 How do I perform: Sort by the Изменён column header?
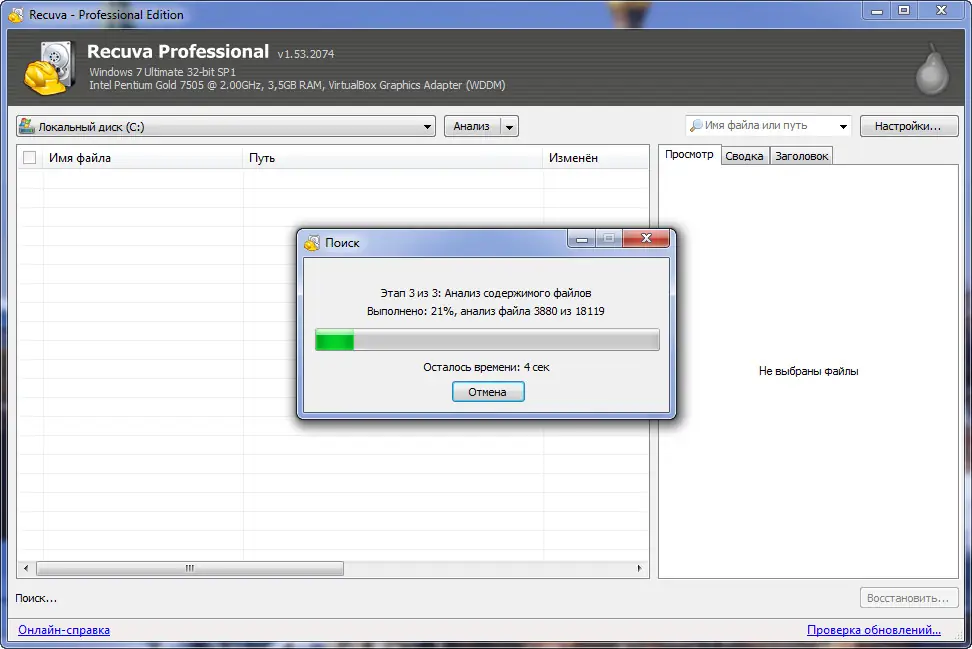pos(596,158)
